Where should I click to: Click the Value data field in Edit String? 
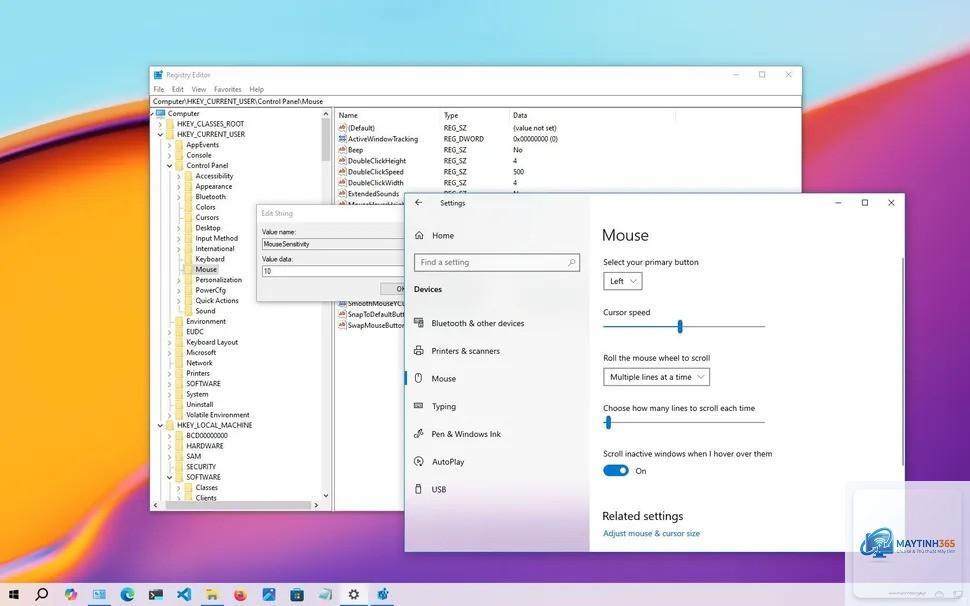tap(333, 271)
